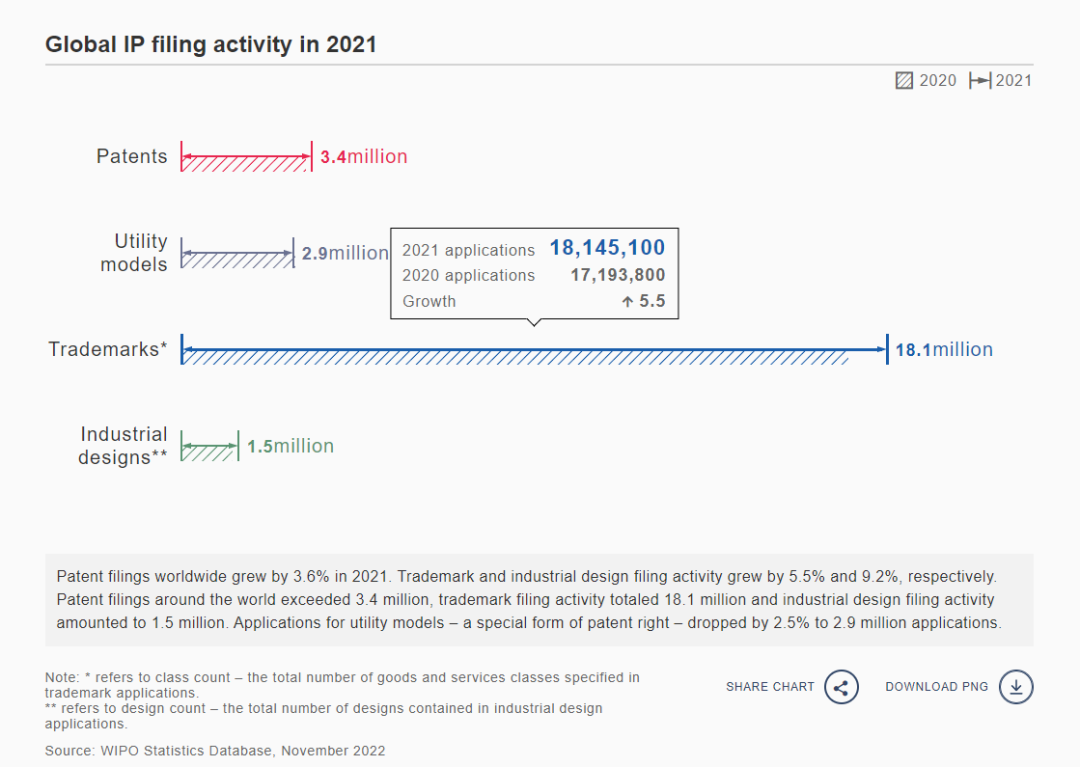The width and height of the screenshot is (1080, 767).
Task: Toggle the 2020 hatched legend icon
Action: [x=904, y=80]
